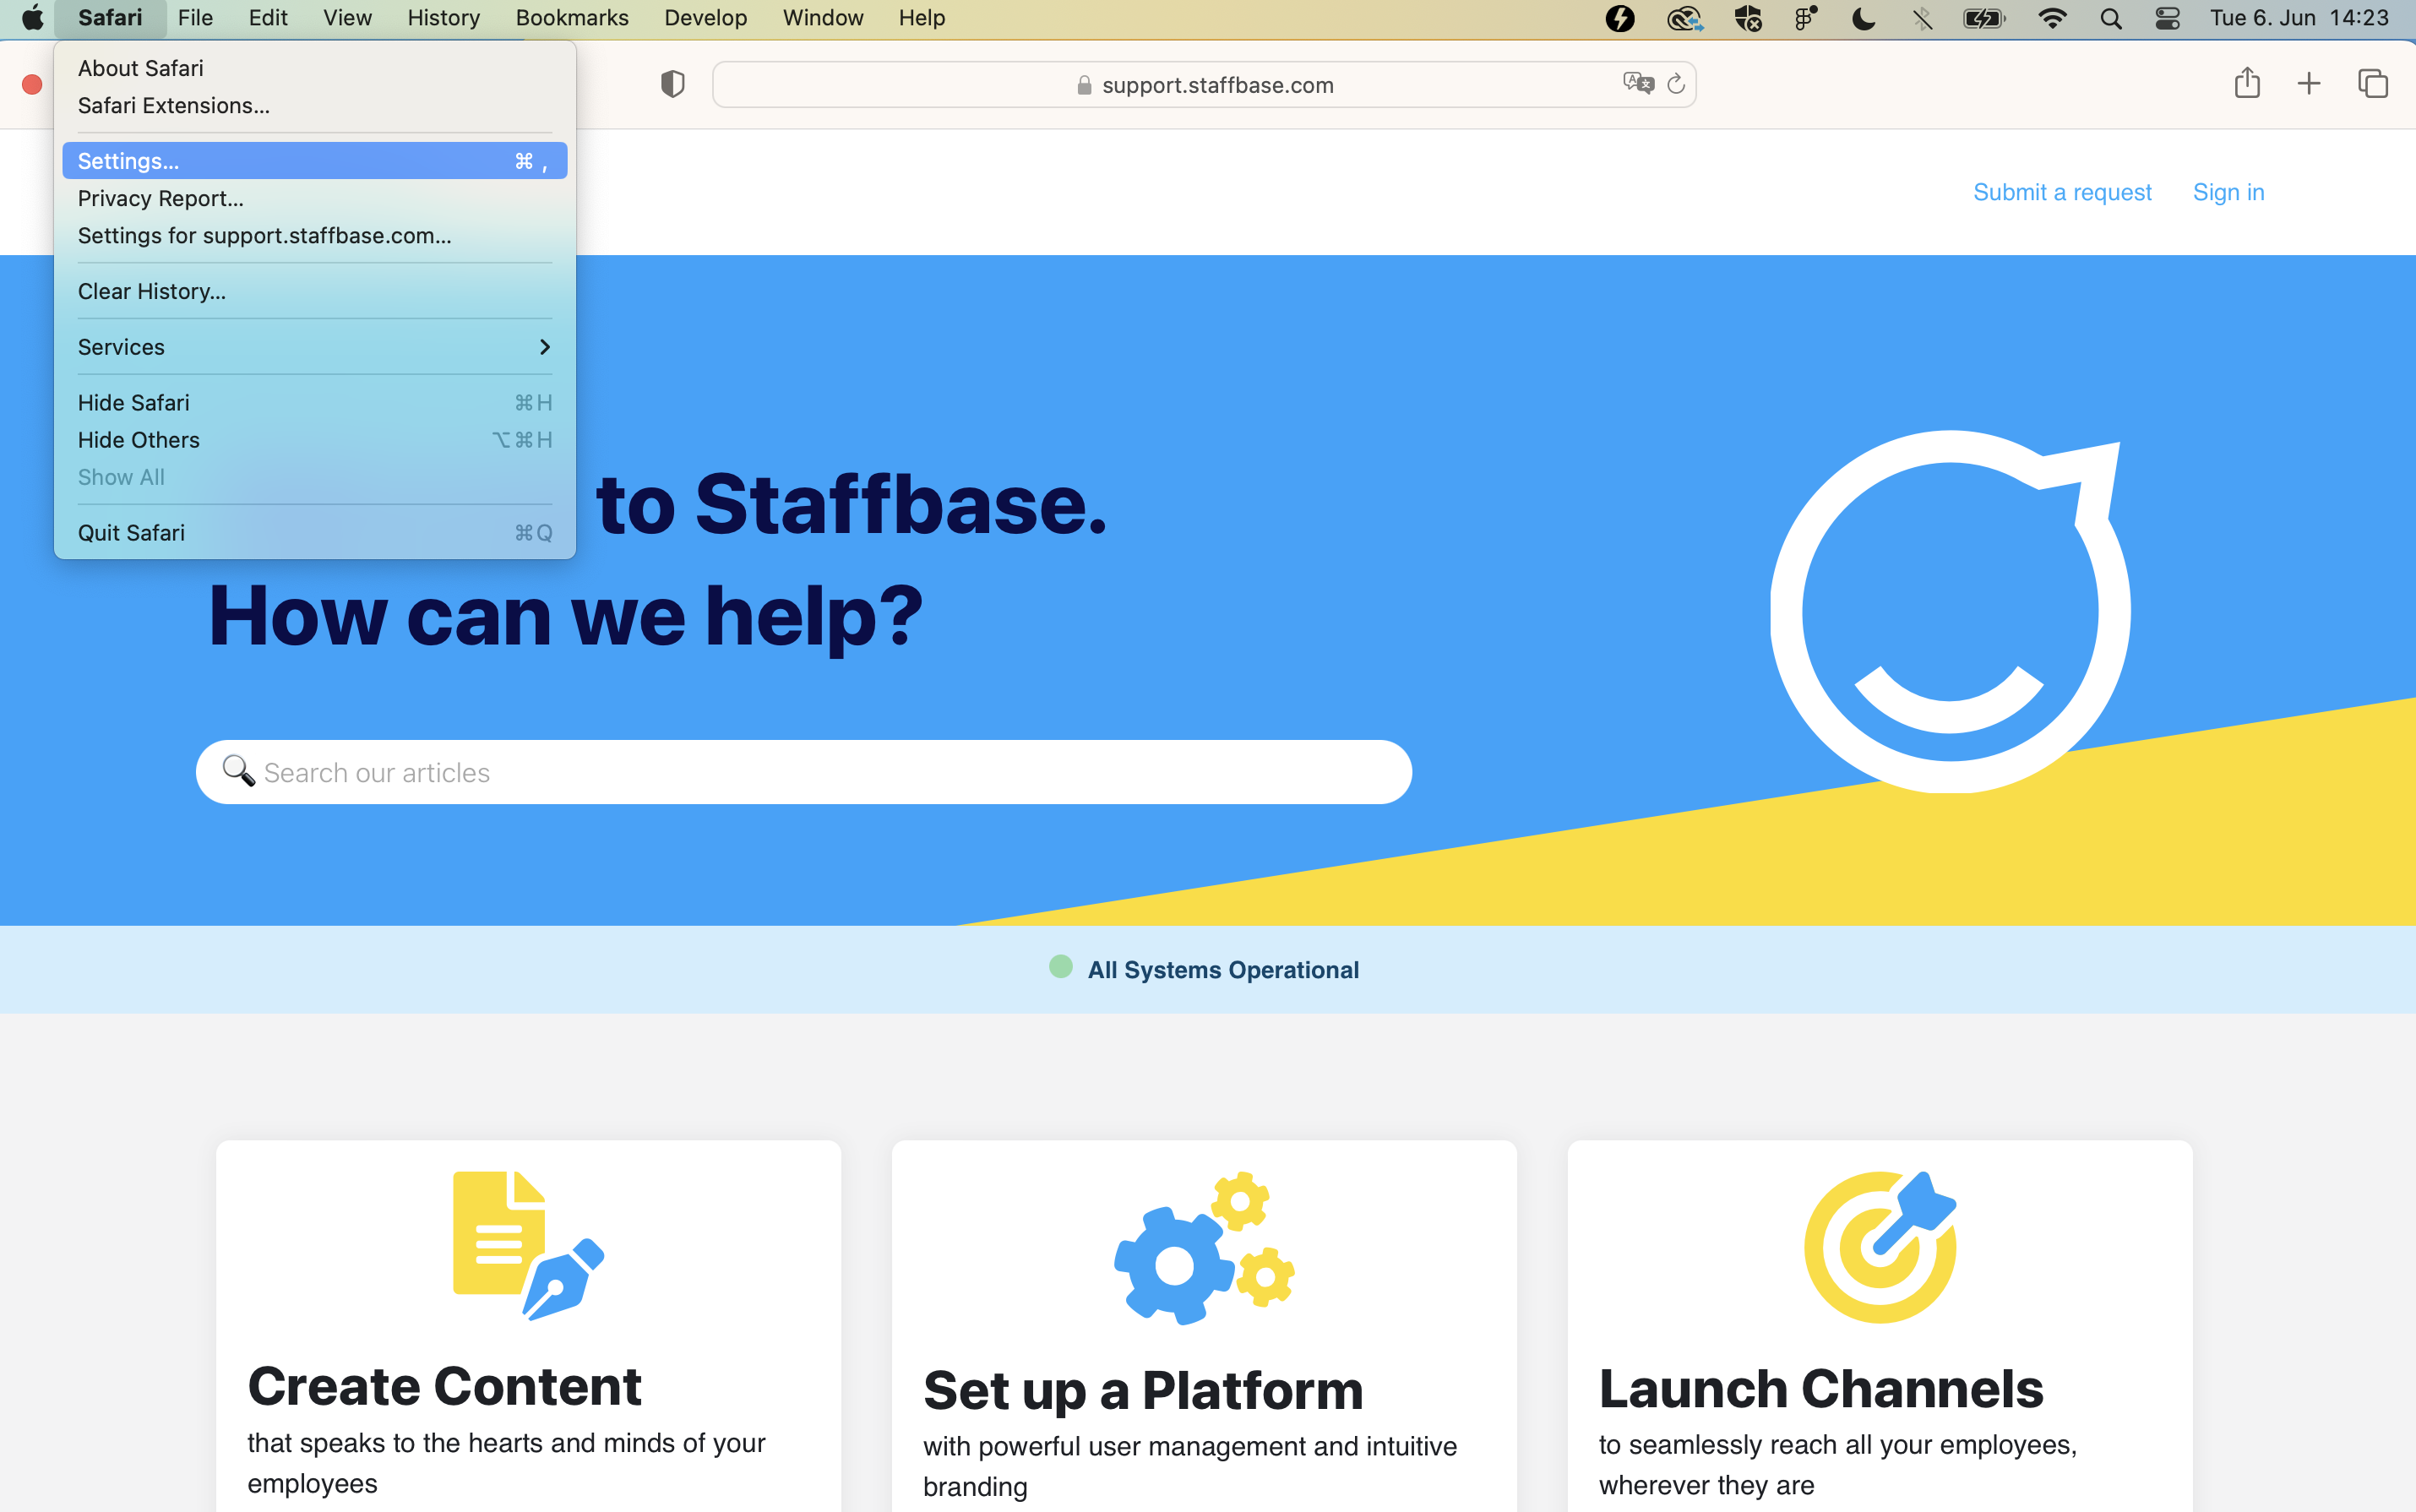Open the Share sheet icon
This screenshot has height=1512, width=2416.
tap(2247, 83)
